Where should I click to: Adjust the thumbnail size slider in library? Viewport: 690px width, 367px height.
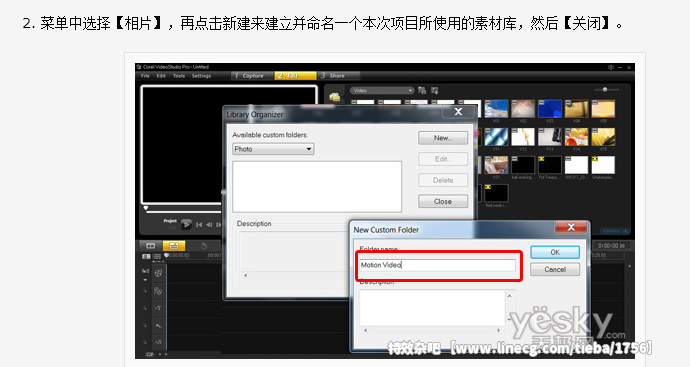click(605, 89)
